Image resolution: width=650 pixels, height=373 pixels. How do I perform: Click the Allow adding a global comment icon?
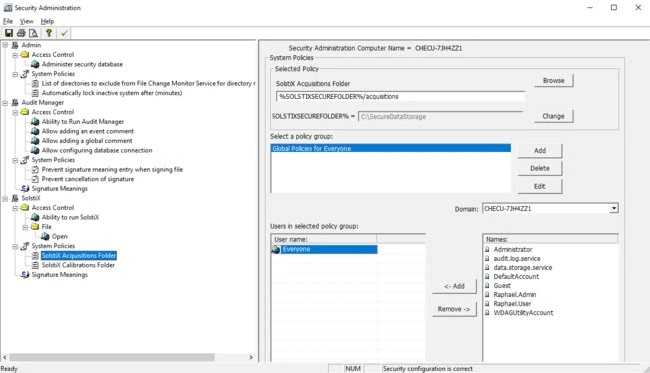(35, 140)
